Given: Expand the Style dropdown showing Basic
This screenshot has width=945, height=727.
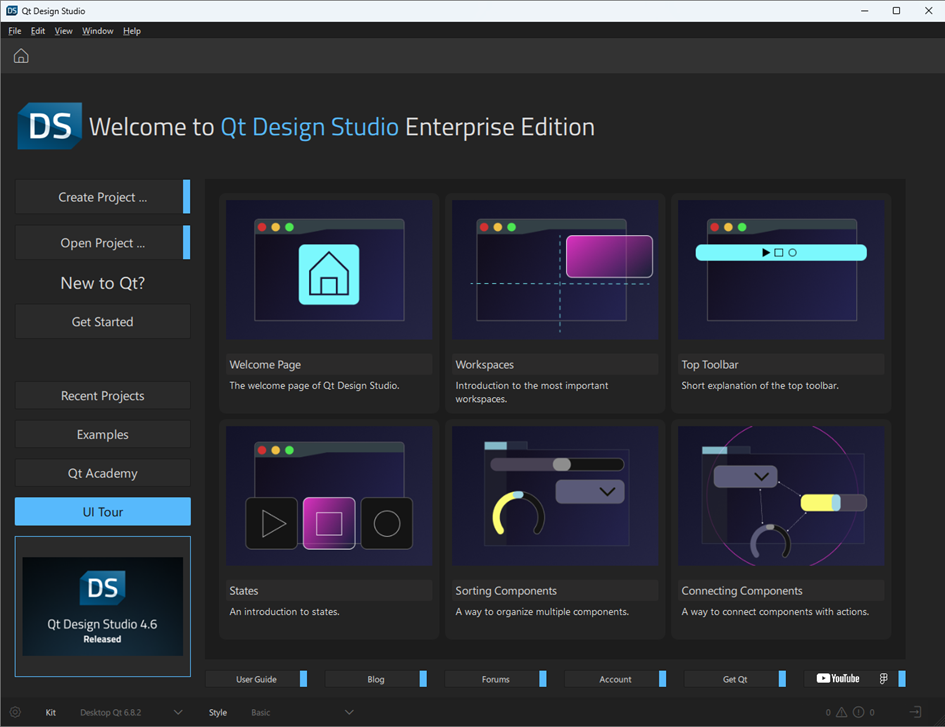Looking at the screenshot, I should click(302, 712).
